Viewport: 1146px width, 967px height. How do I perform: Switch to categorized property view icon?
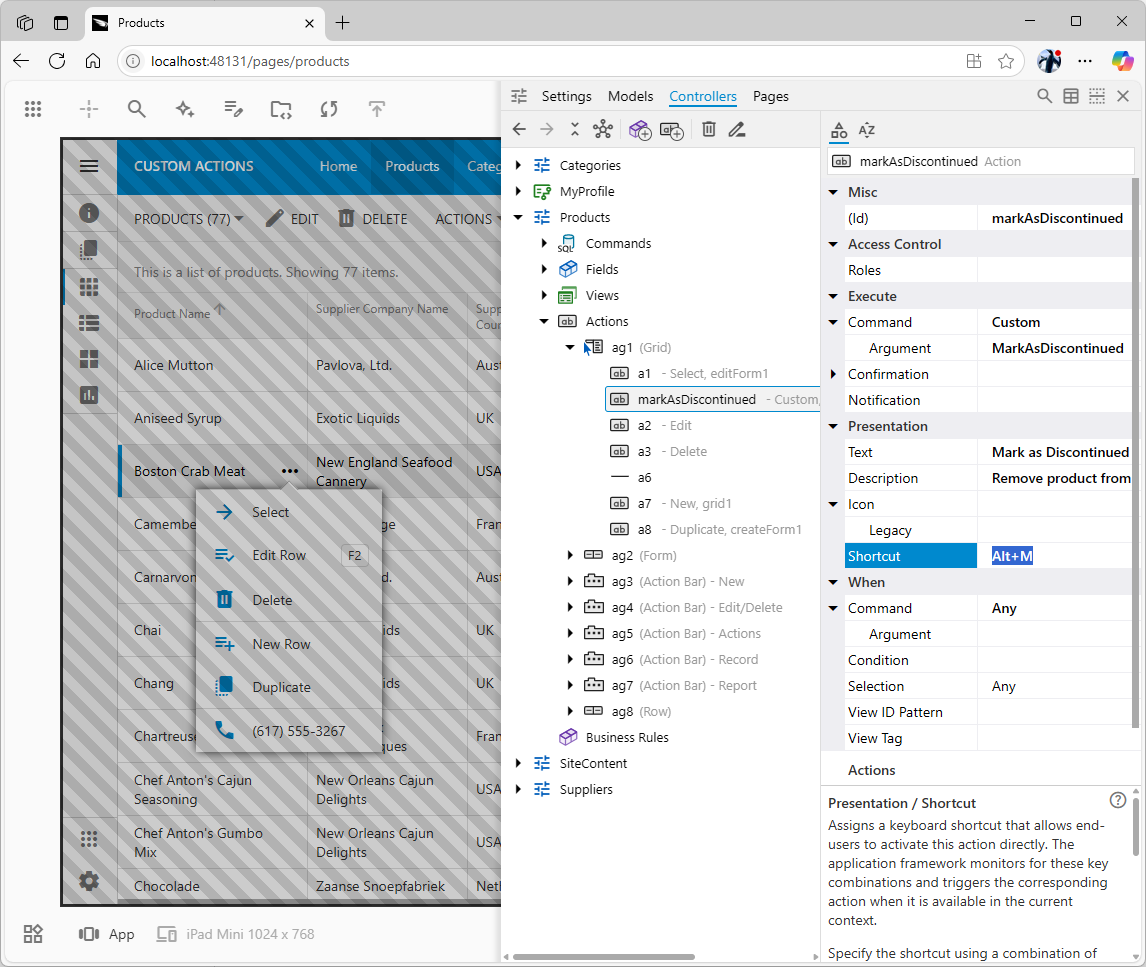[x=839, y=130]
